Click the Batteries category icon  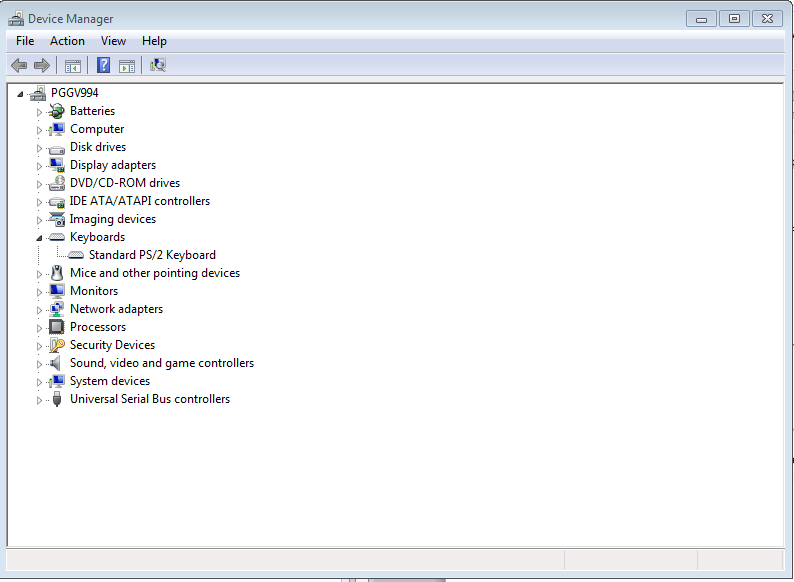tap(57, 111)
